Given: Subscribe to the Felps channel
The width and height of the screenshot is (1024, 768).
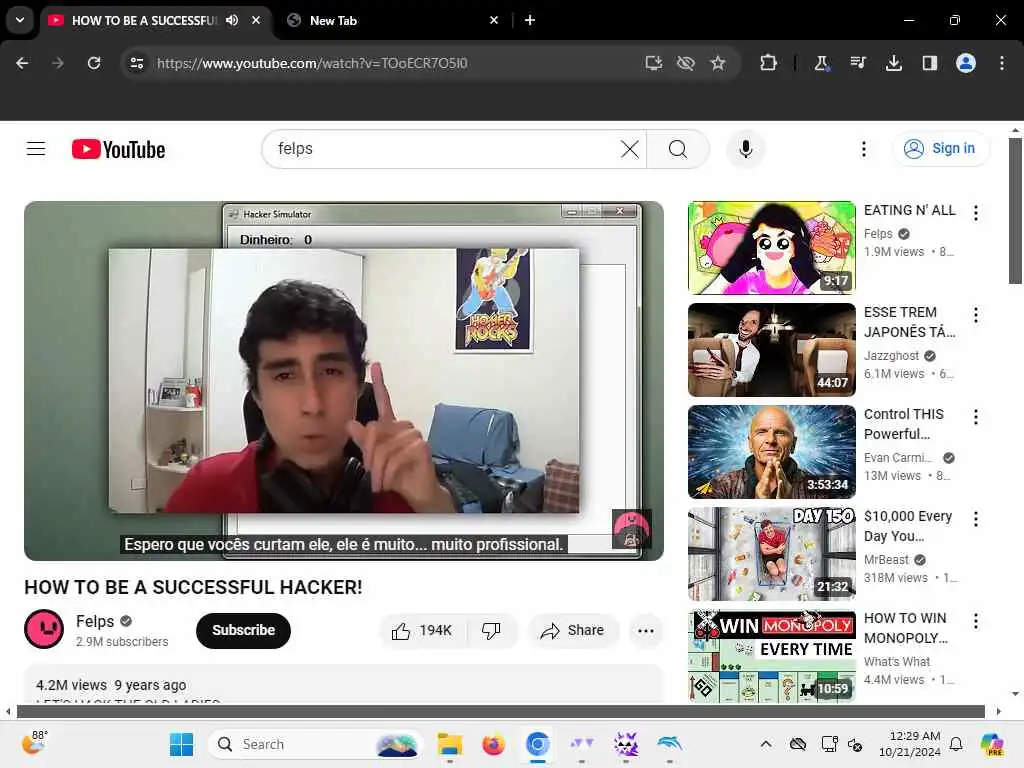Looking at the screenshot, I should pyautogui.click(x=243, y=630).
